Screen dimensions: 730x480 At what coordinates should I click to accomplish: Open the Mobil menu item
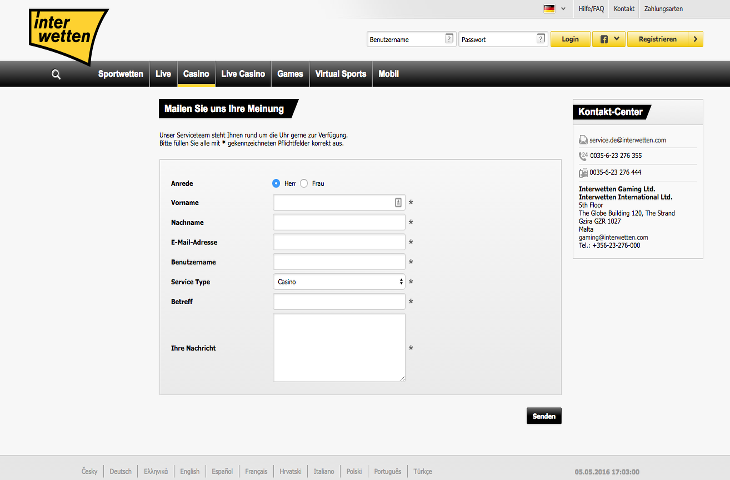388,74
